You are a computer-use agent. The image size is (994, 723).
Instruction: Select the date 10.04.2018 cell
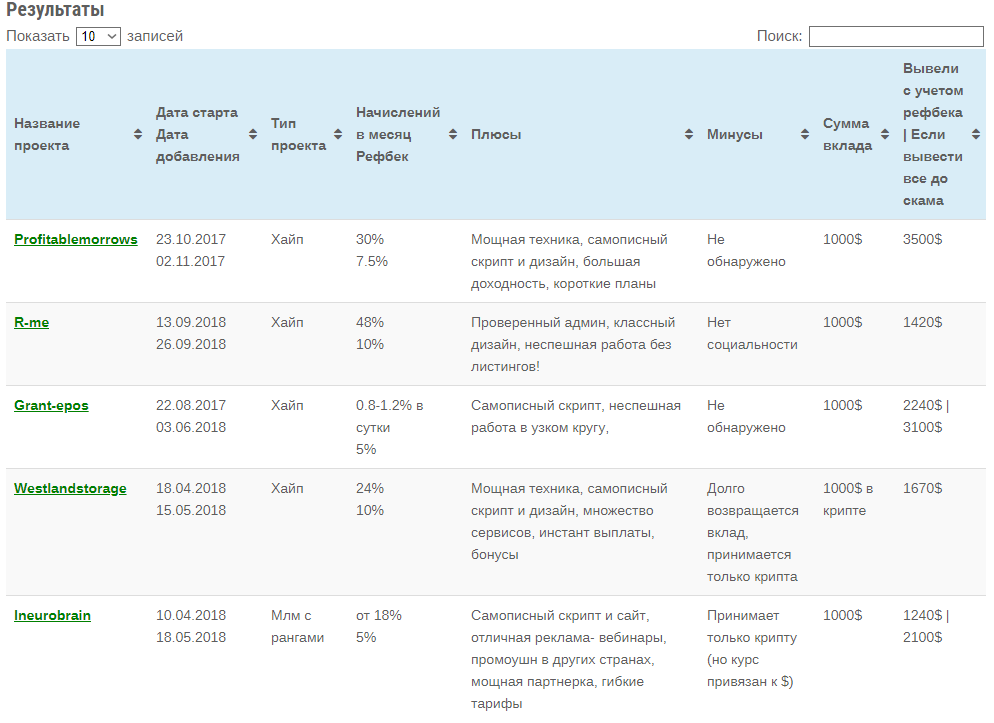click(x=191, y=616)
